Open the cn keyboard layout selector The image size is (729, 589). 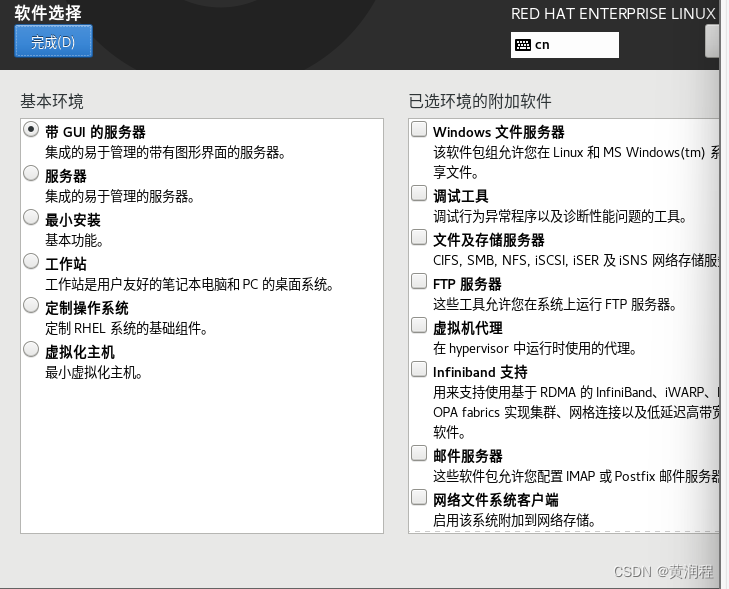[564, 45]
